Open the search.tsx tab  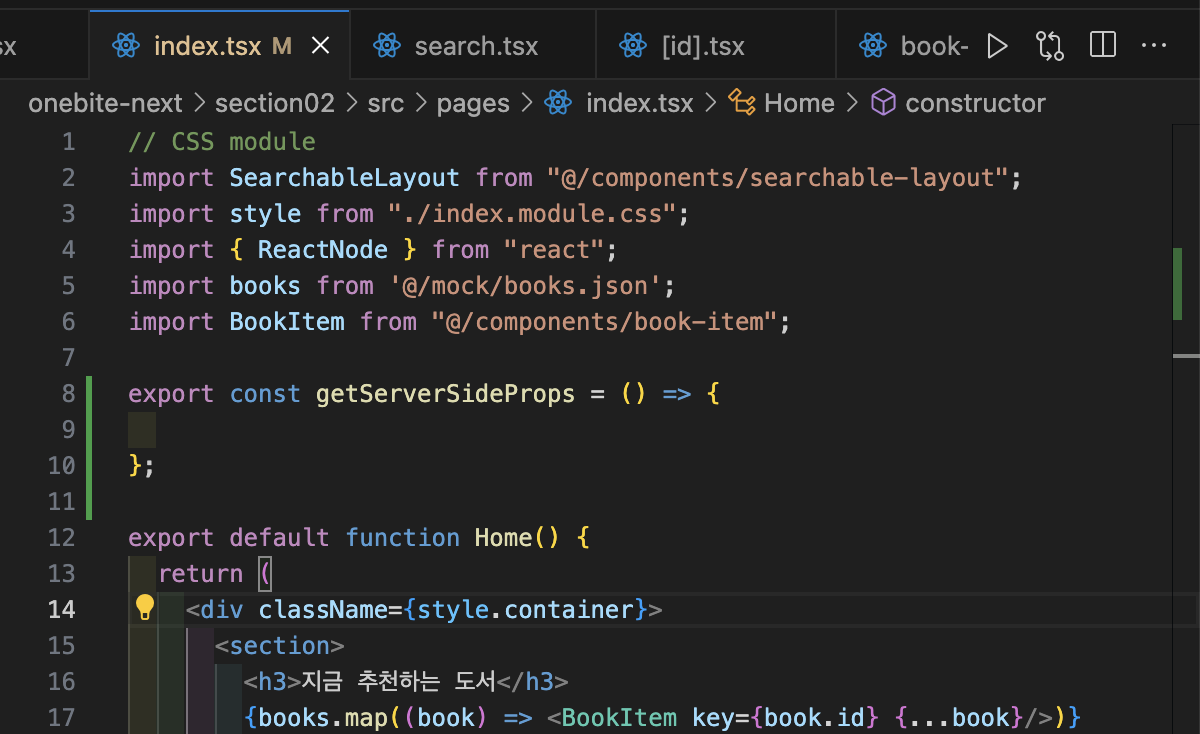pyautogui.click(x=473, y=46)
